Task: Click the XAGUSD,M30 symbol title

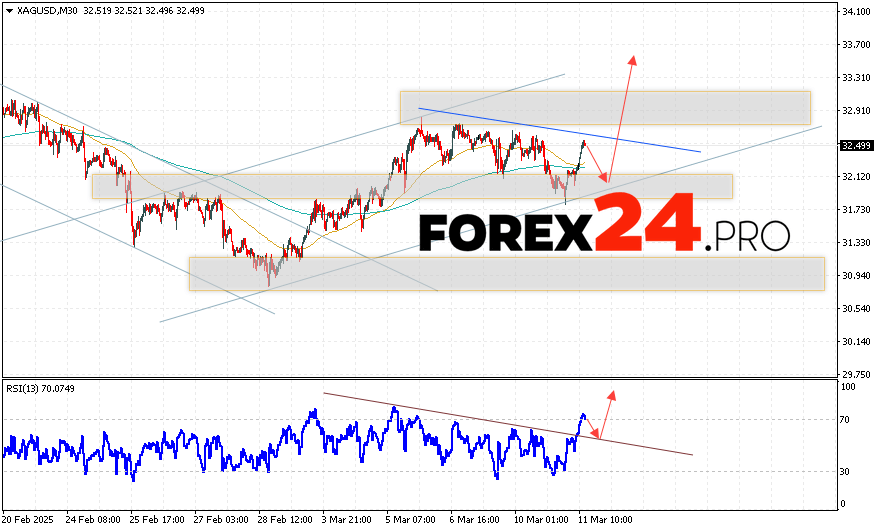Action: (46, 9)
